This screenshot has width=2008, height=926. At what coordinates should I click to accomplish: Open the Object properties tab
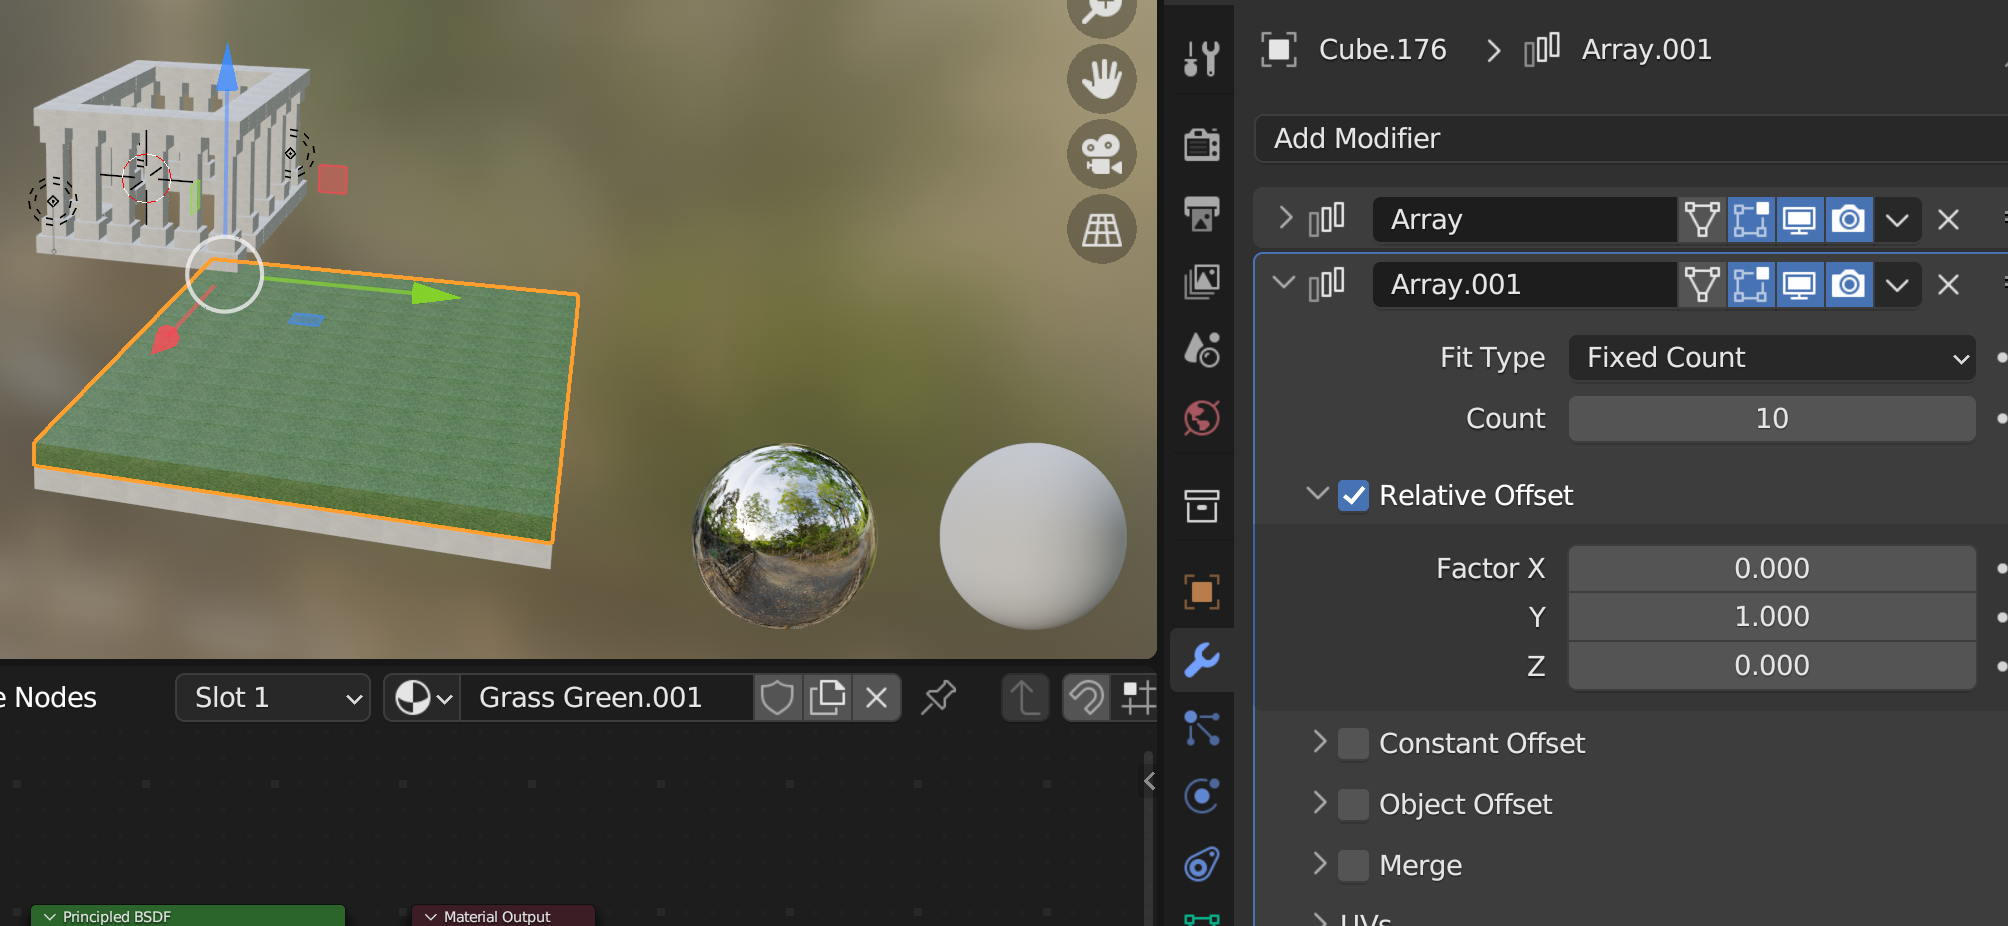point(1201,592)
